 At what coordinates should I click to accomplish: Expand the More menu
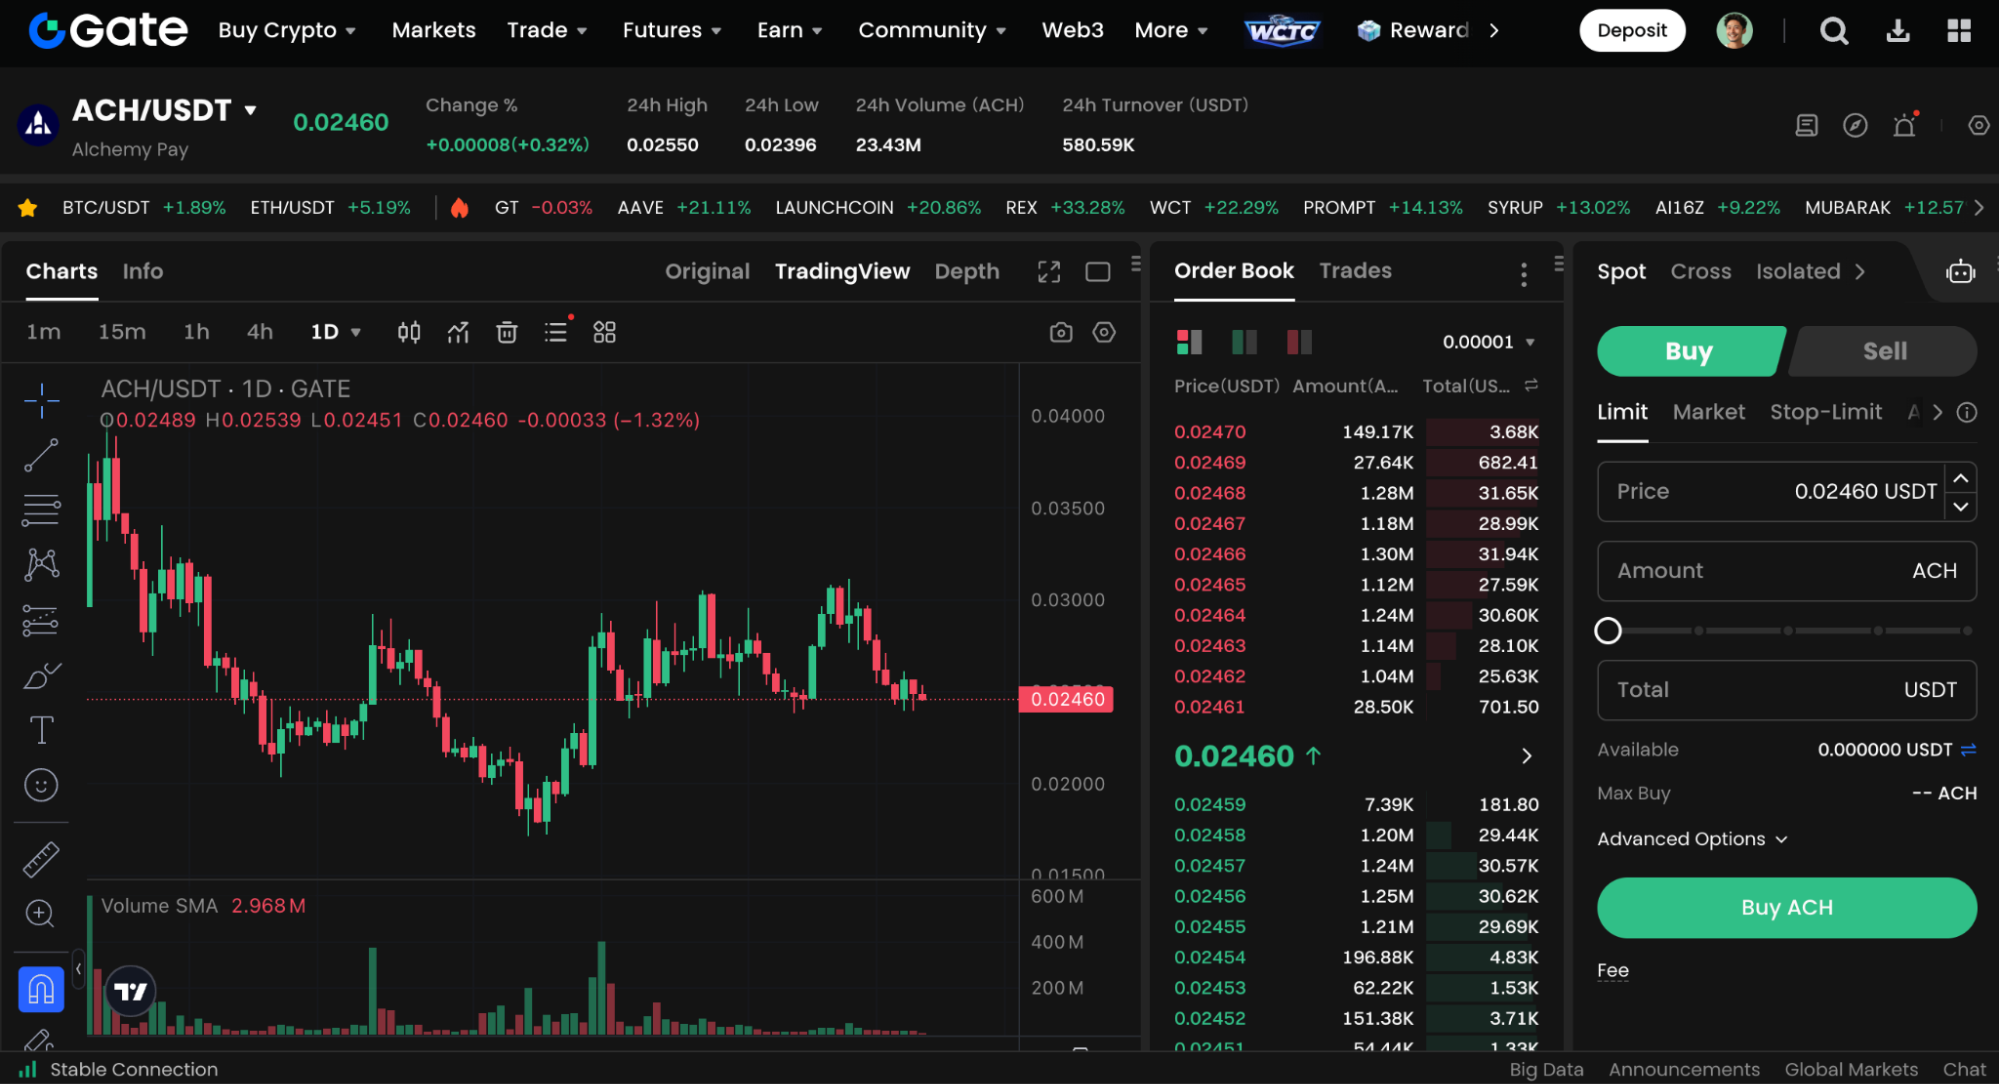(1171, 30)
